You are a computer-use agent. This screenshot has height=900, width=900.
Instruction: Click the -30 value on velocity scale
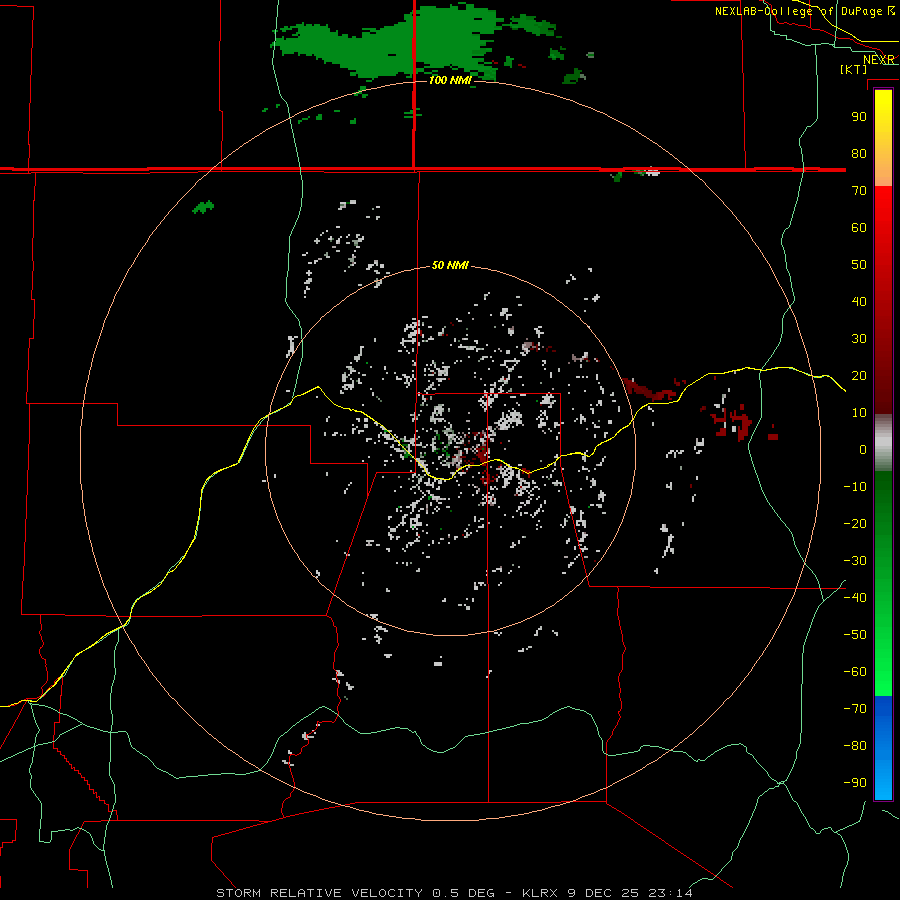[x=855, y=561]
